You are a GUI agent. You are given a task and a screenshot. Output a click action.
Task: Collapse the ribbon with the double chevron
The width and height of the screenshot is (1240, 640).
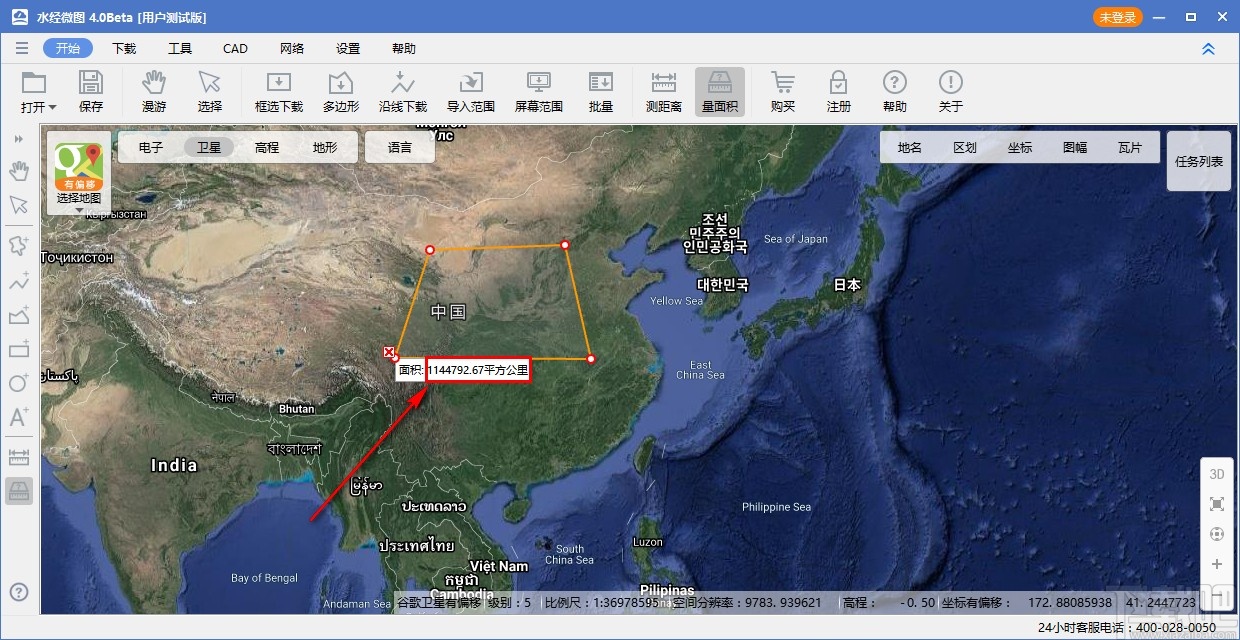tap(1208, 47)
